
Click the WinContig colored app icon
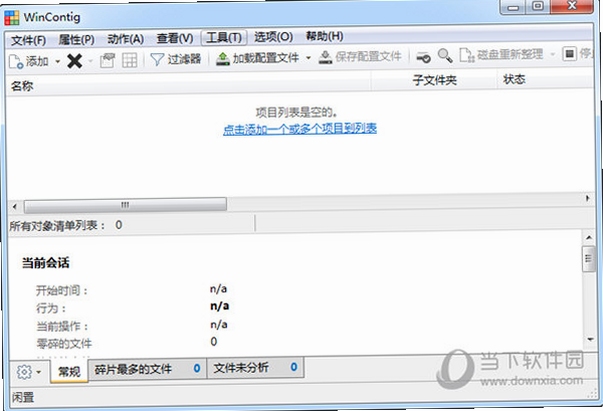coord(12,18)
